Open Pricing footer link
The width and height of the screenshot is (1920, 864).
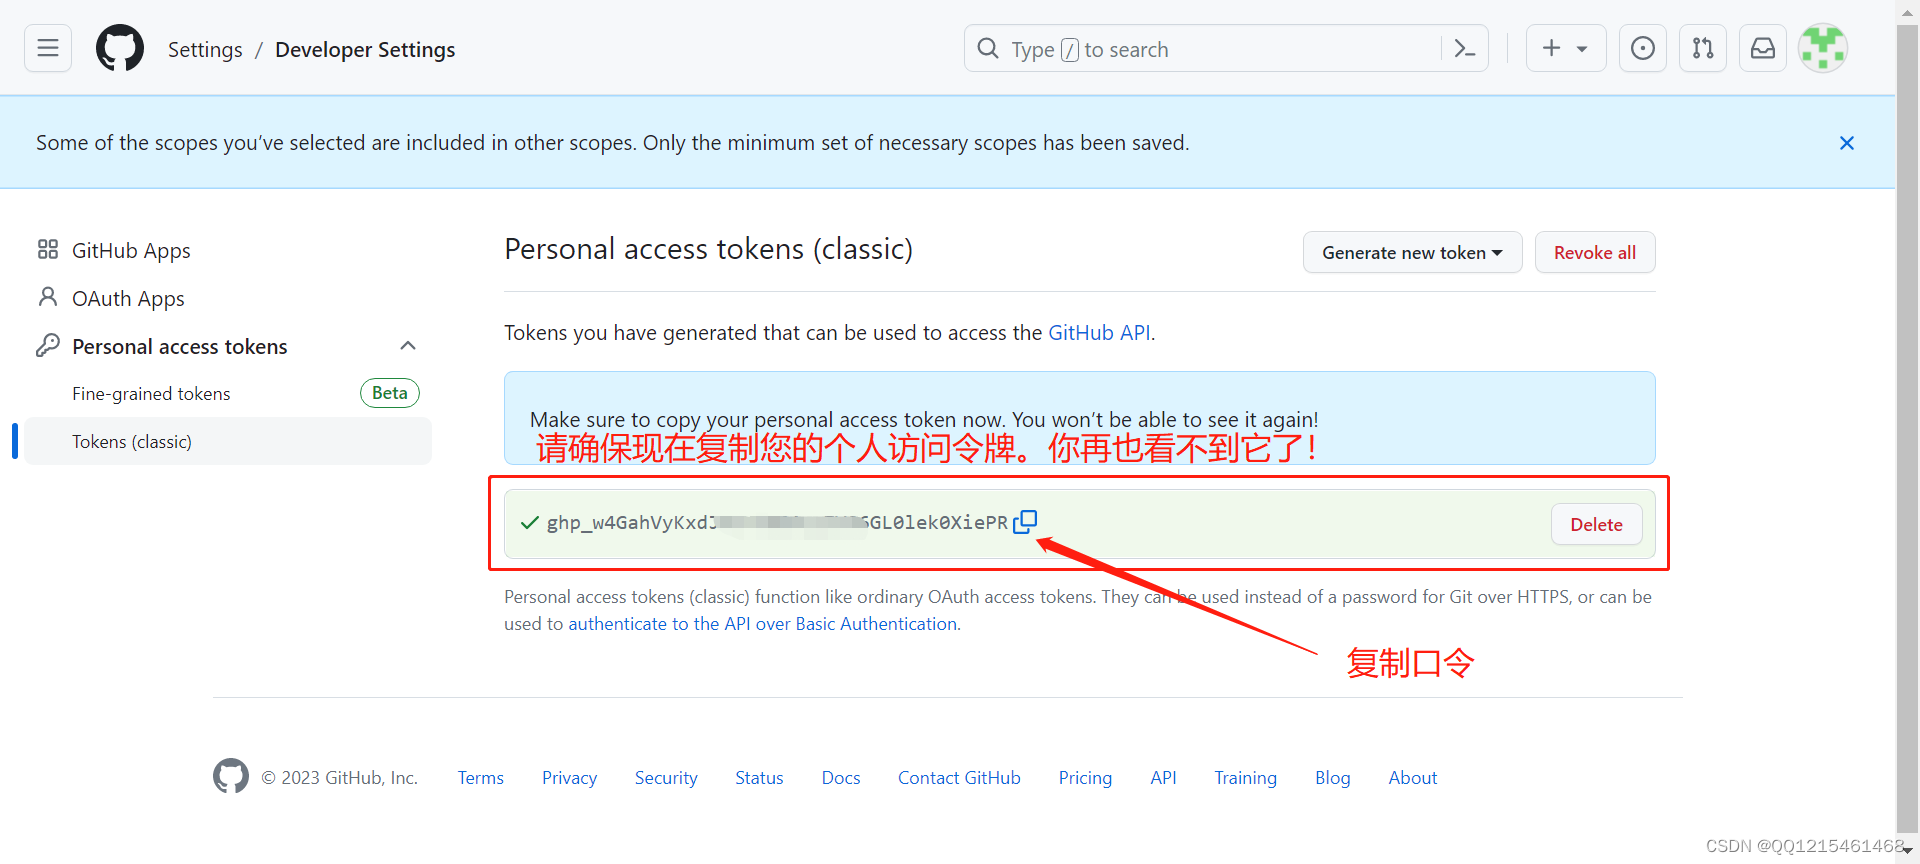point(1085,778)
